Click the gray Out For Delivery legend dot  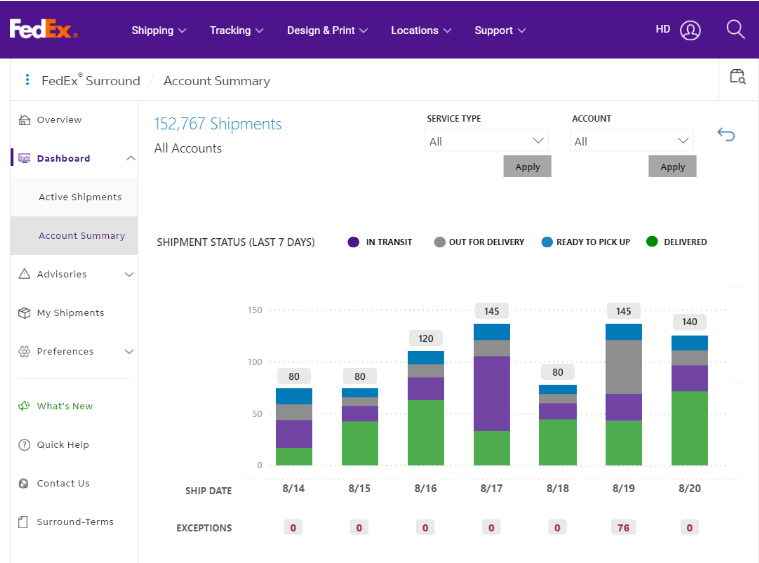(x=440, y=242)
